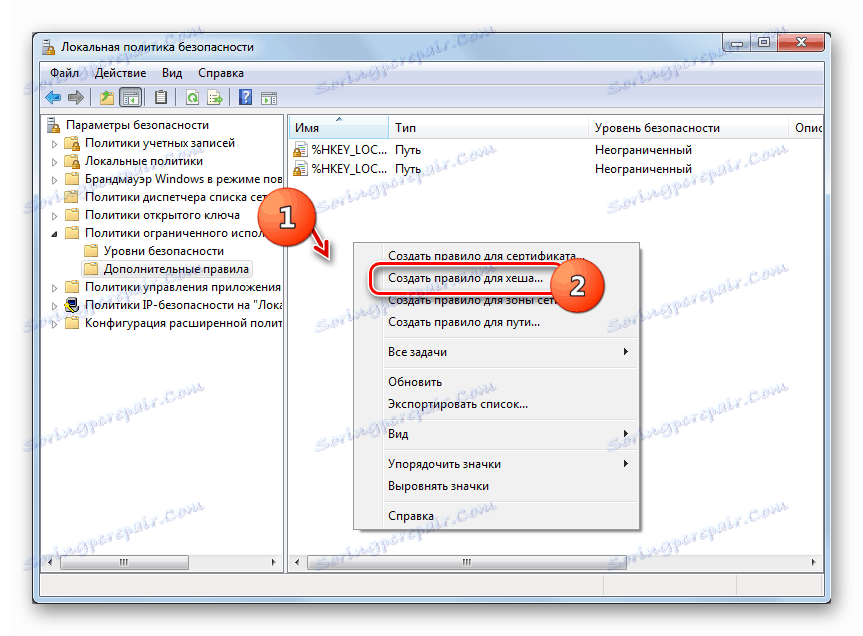863x636 pixels.
Task: Click the Локальные политики folder icon
Action: click(72, 161)
